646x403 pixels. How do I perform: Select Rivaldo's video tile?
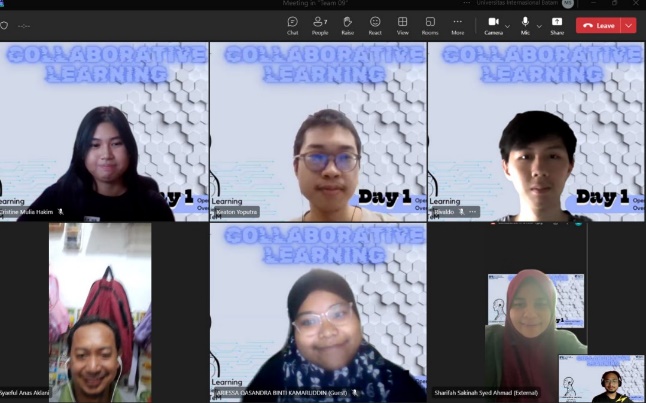tap(537, 132)
